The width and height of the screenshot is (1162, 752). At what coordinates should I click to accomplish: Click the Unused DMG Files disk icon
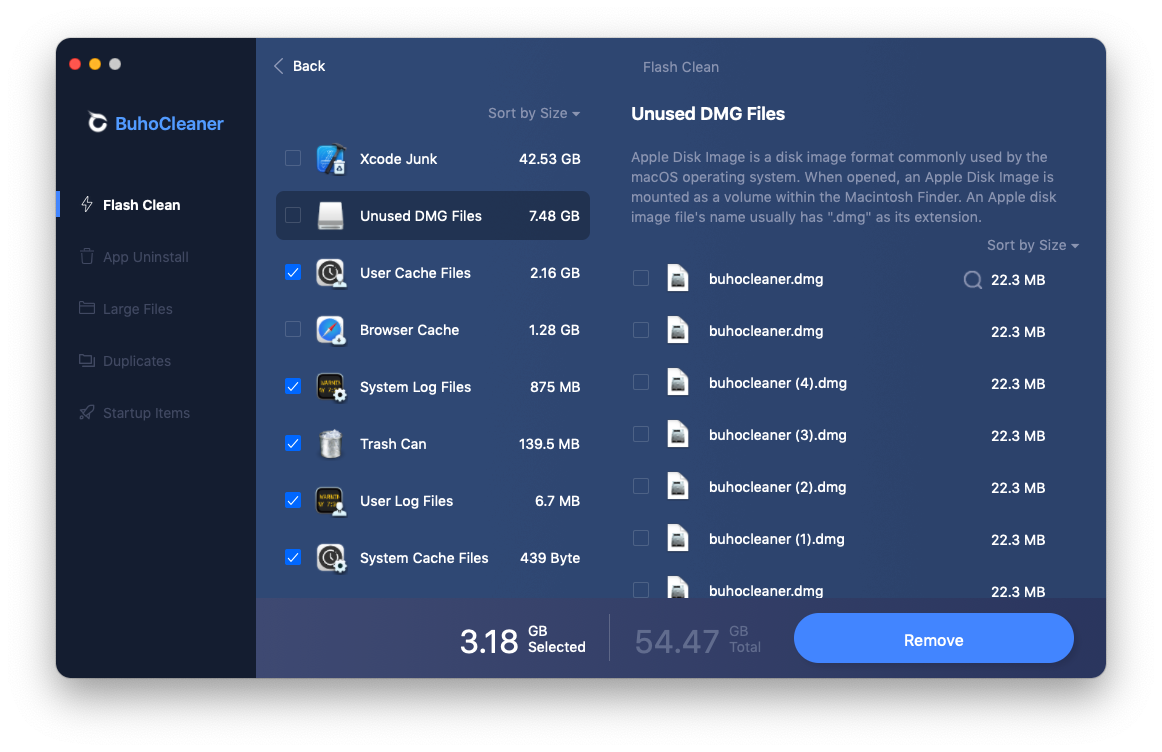tap(331, 216)
